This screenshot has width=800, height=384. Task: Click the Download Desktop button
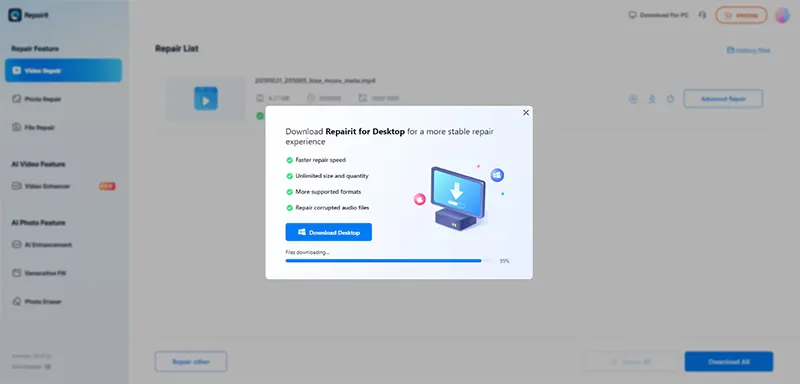(x=329, y=232)
